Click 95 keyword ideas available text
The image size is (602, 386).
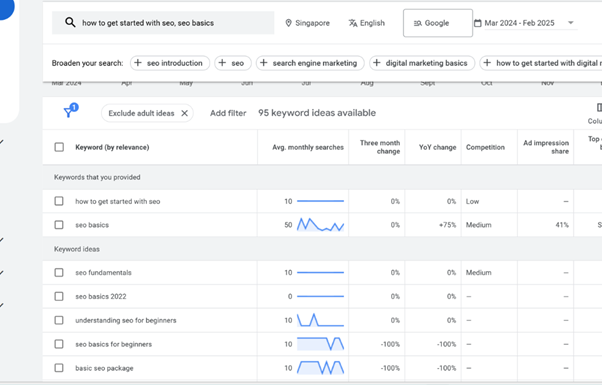click(317, 113)
